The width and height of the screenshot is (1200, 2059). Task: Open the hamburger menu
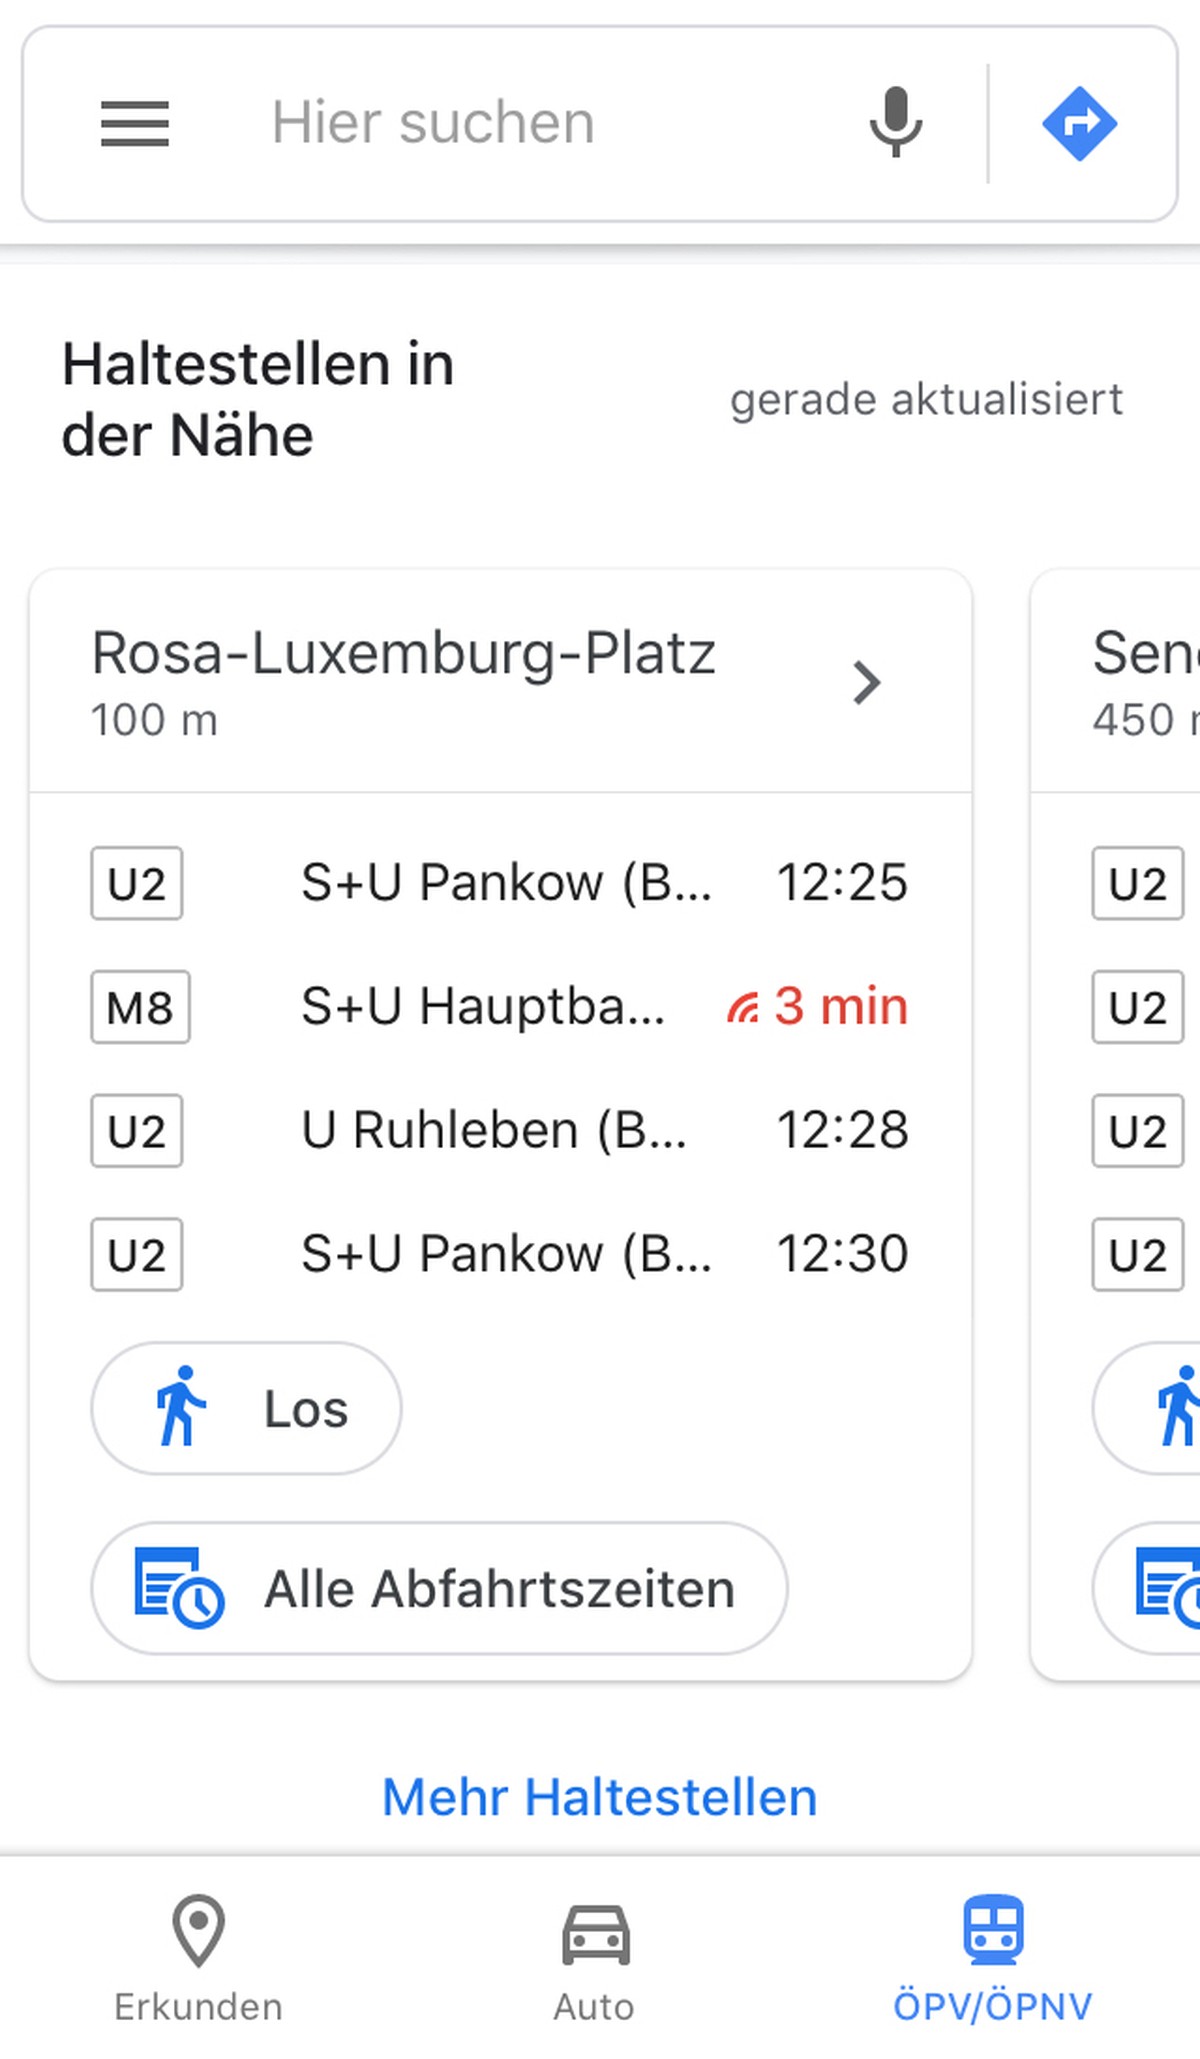tap(135, 124)
